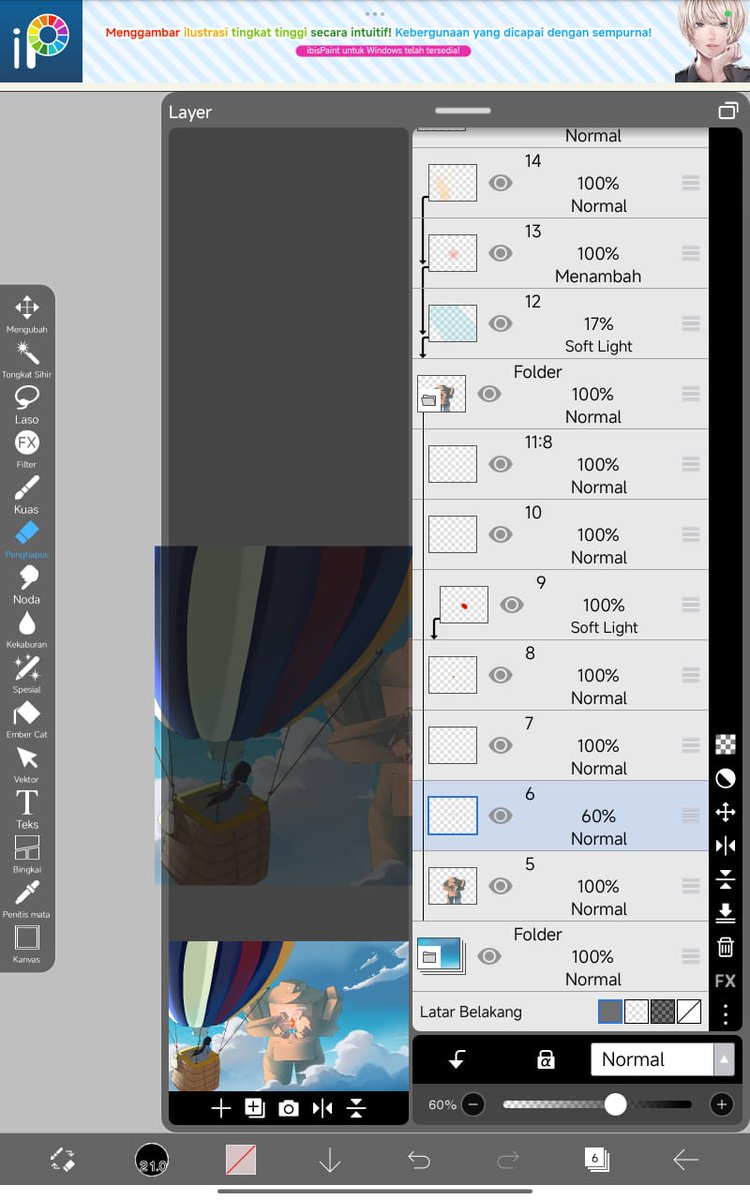
Task: Toggle visibility of layer 5
Action: (500, 886)
